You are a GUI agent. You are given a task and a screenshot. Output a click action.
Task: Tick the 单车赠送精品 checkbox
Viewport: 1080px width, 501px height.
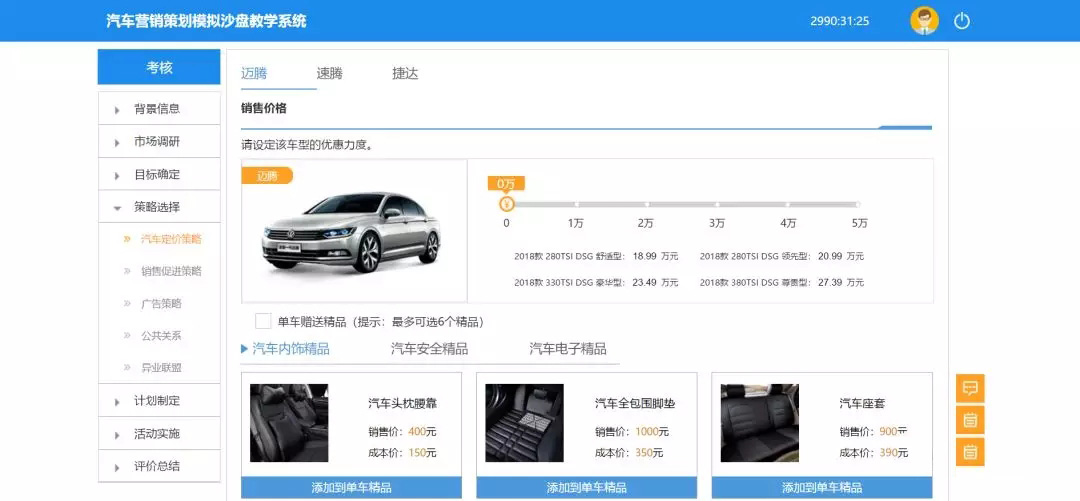pos(263,321)
